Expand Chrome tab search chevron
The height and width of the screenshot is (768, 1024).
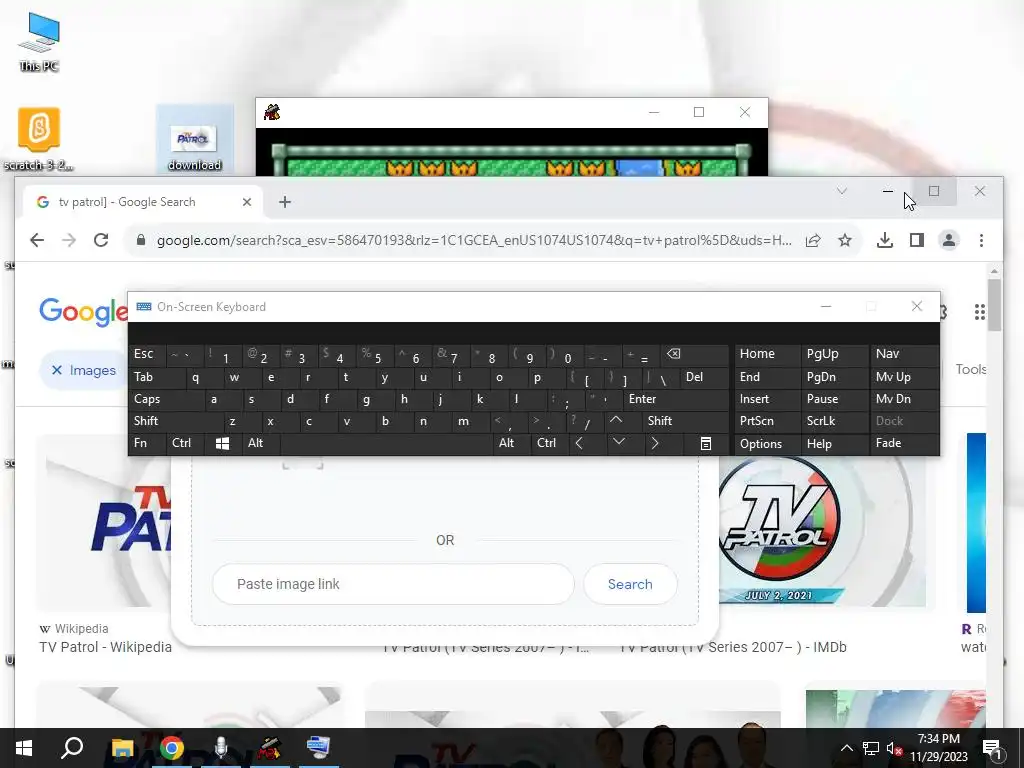pos(842,191)
